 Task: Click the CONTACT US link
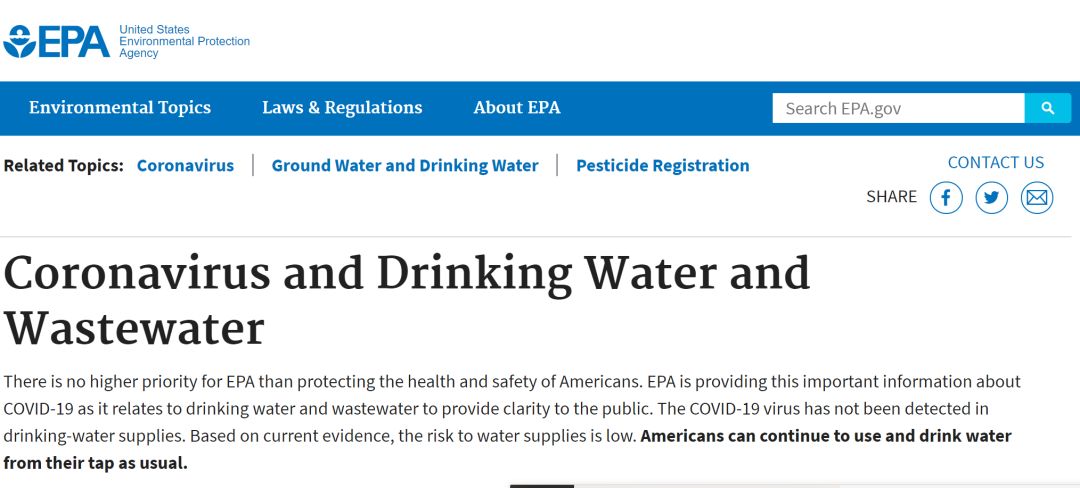pos(995,162)
